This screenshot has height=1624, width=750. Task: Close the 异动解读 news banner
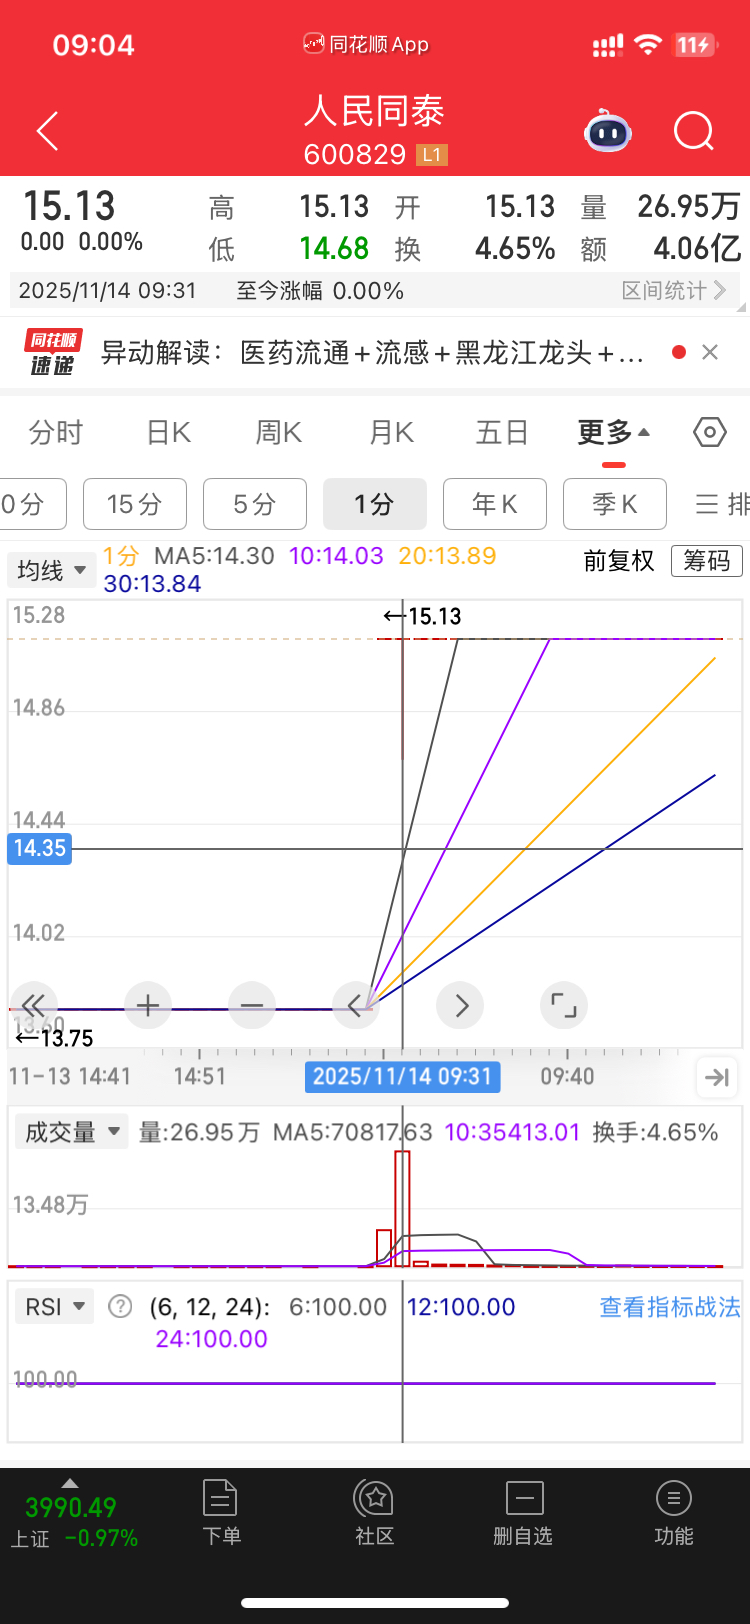point(710,352)
